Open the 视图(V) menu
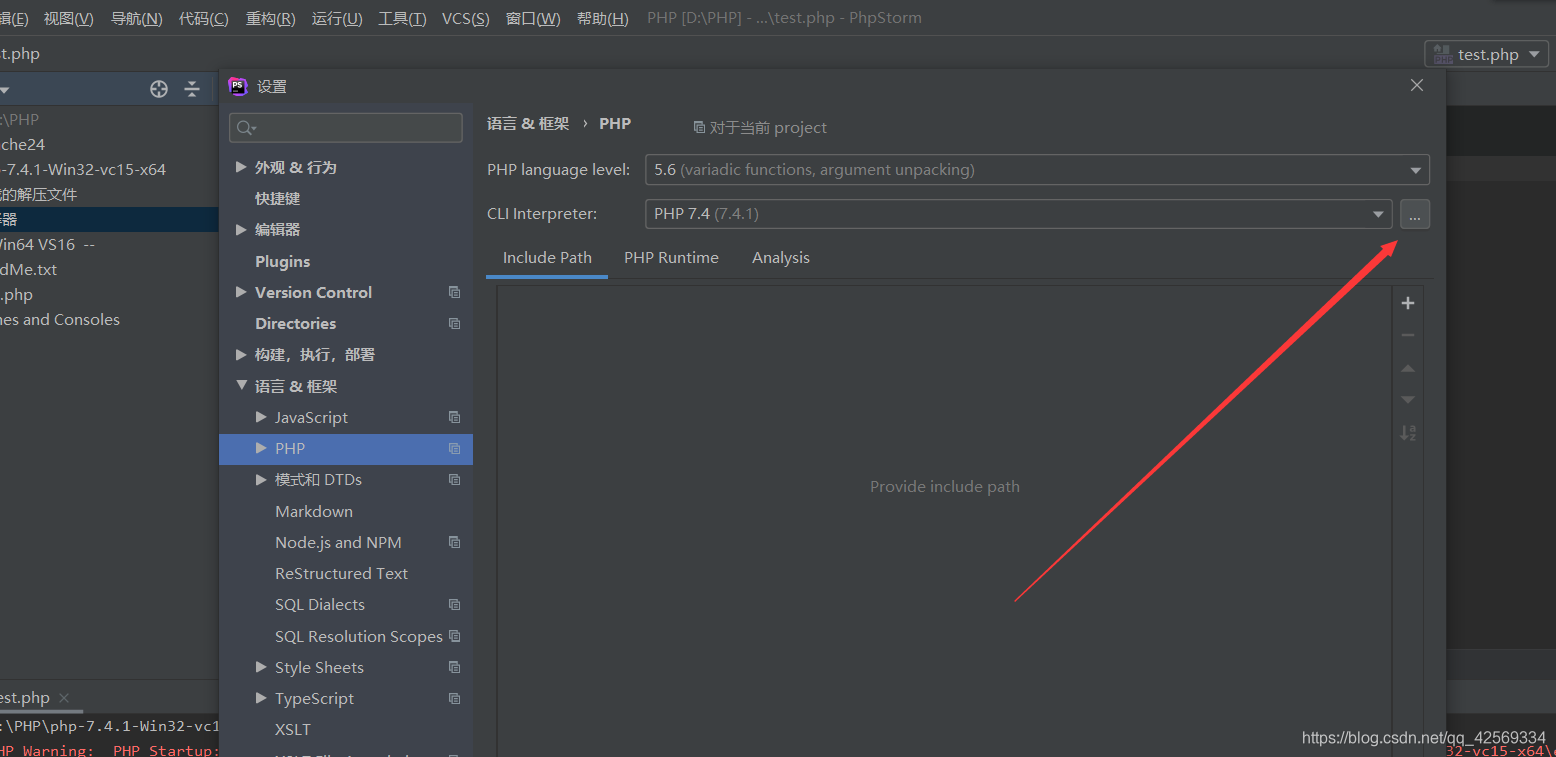Screen dimensions: 1556x757 pyautogui.click(x=68, y=18)
